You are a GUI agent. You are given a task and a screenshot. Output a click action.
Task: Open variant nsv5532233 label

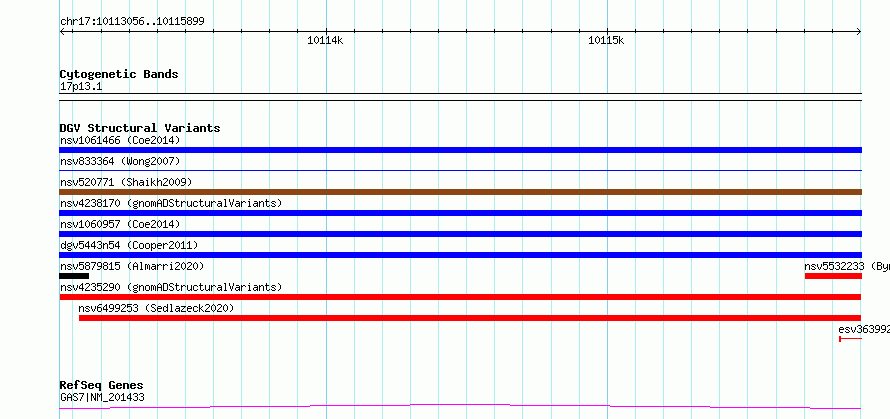click(846, 266)
